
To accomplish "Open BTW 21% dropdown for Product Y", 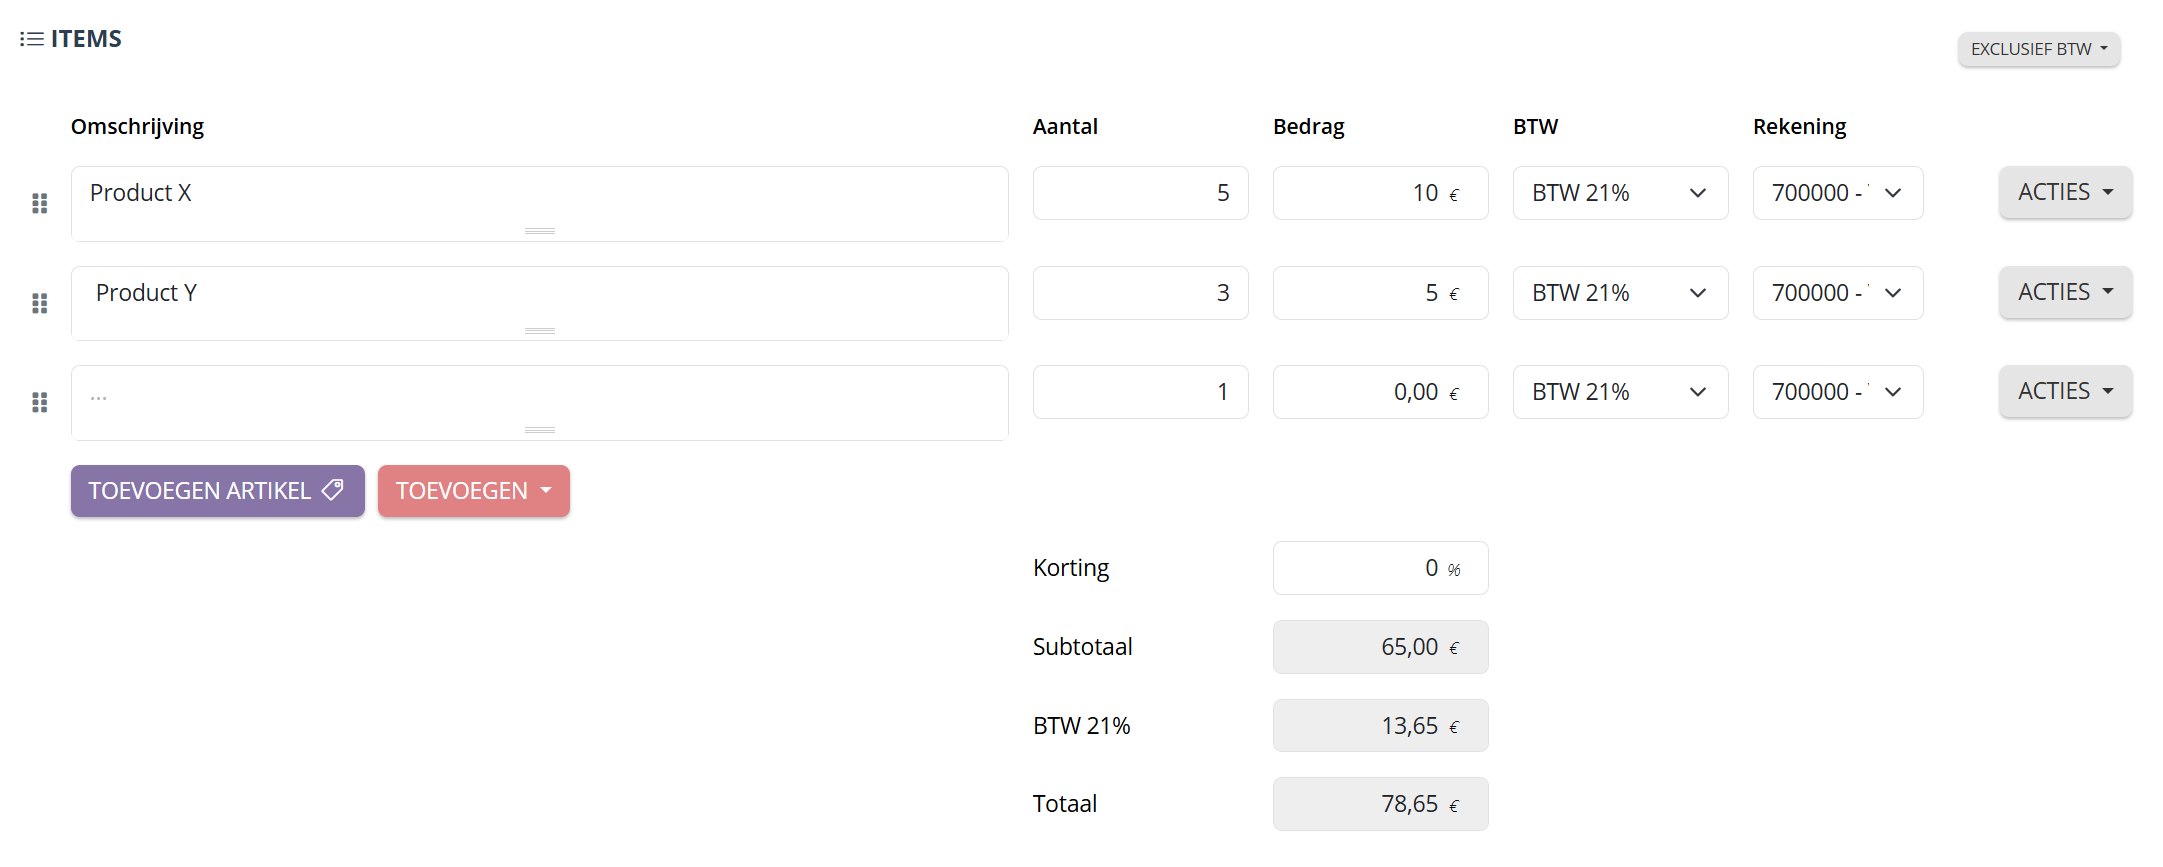I will pos(1619,293).
